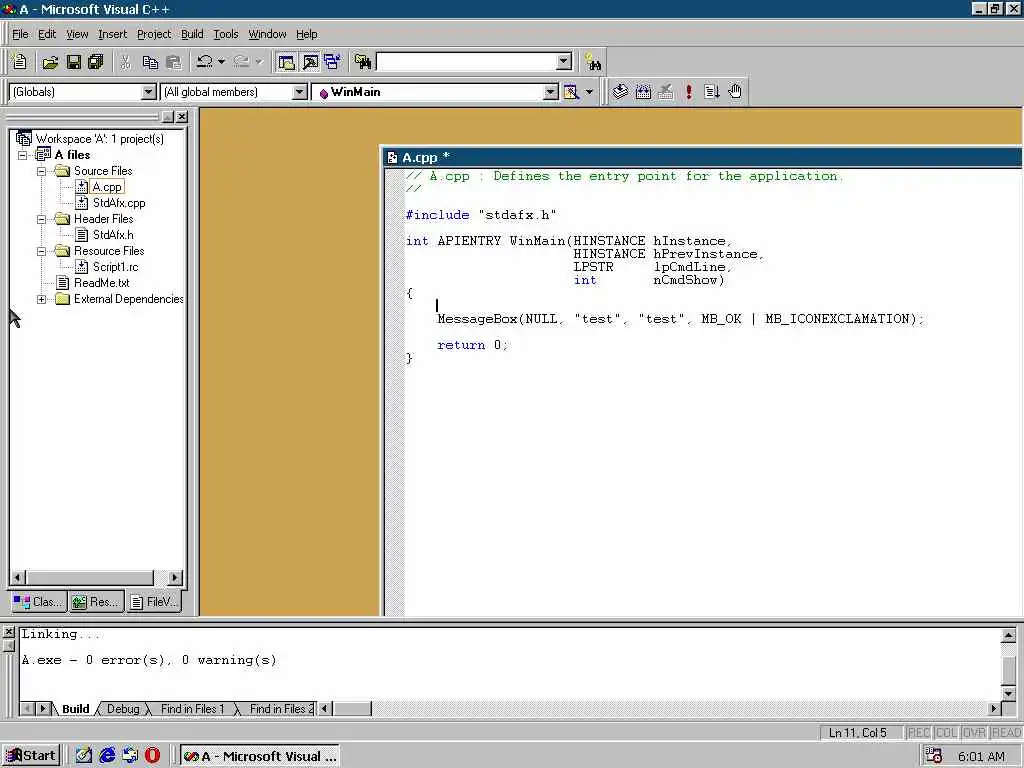Click the binoculars Search icon
The image size is (1024, 768).
tap(593, 62)
